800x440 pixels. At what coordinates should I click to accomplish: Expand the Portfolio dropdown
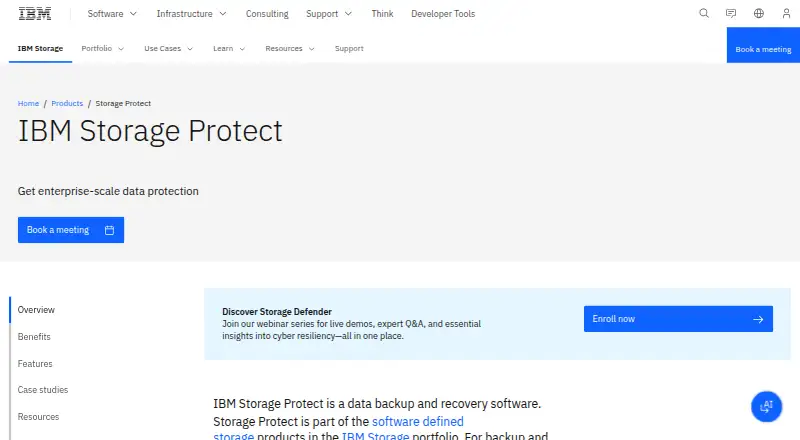click(x=103, y=48)
